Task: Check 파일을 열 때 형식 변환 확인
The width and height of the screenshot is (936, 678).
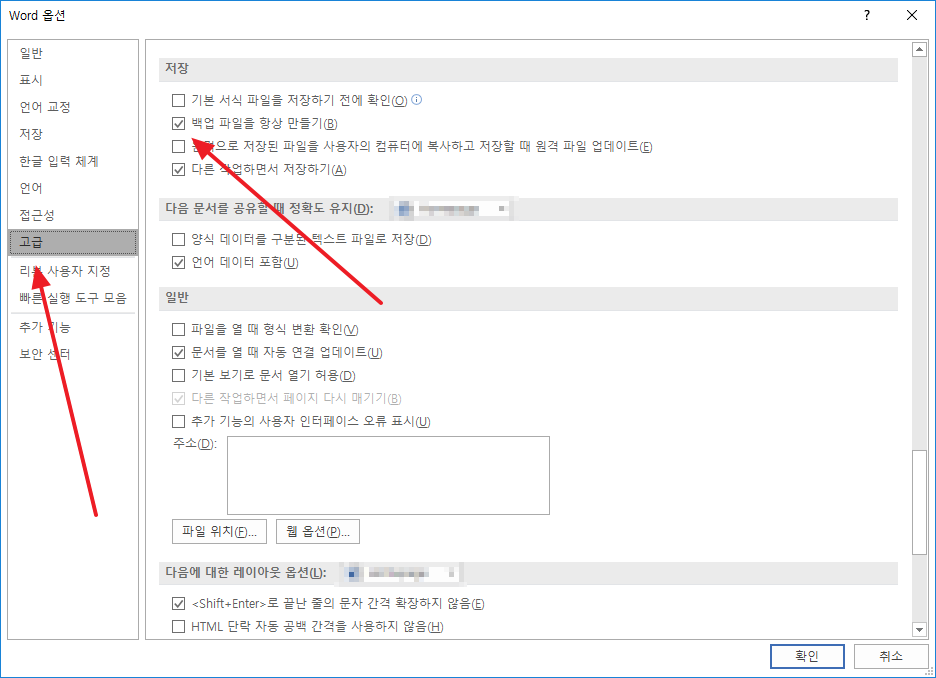Action: coord(178,329)
